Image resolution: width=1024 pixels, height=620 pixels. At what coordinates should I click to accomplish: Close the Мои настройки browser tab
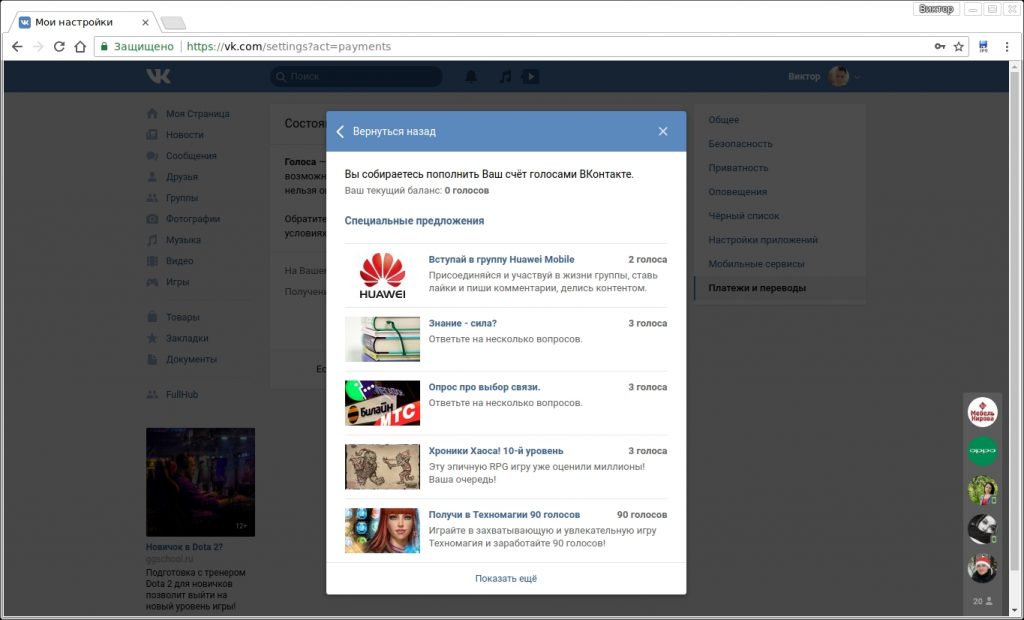click(145, 22)
